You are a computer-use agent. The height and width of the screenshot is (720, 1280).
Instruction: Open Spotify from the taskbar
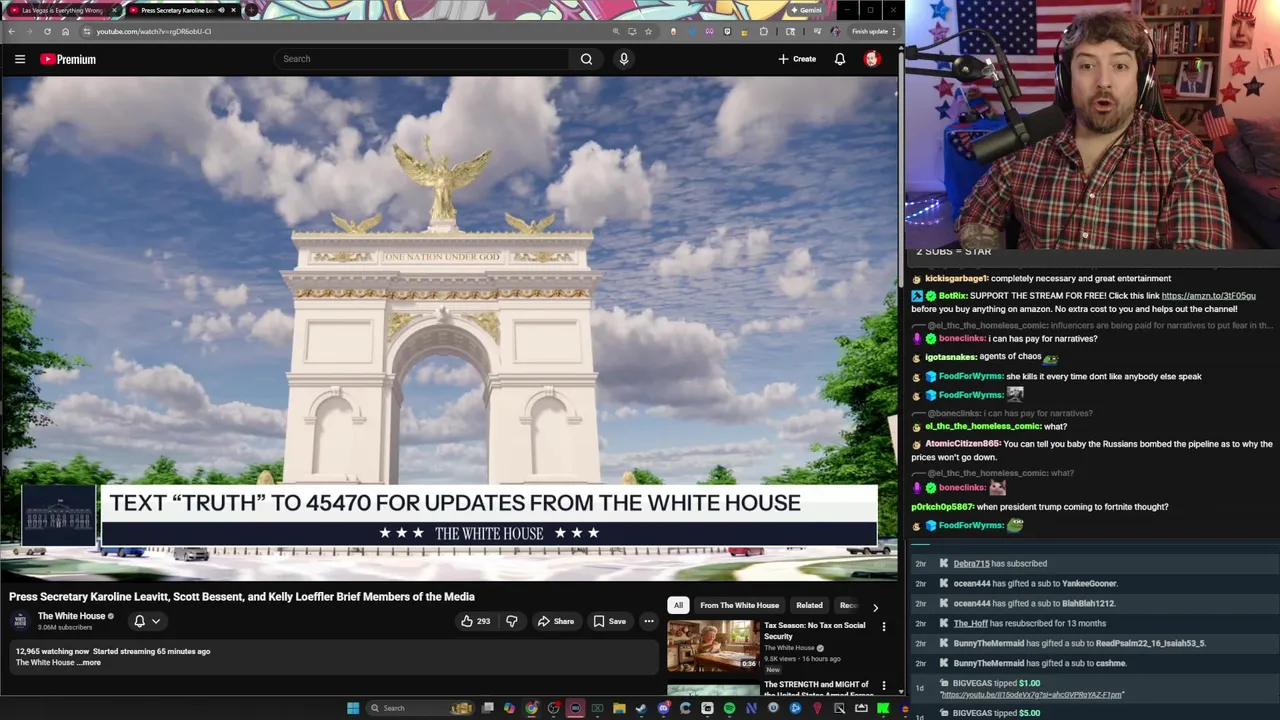[x=729, y=708]
